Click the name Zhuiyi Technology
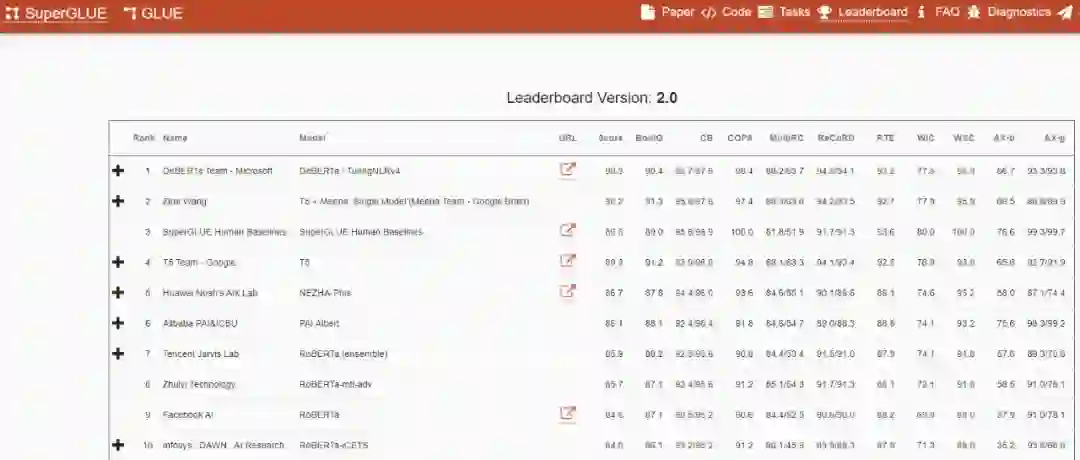1080x460 pixels. [x=199, y=384]
